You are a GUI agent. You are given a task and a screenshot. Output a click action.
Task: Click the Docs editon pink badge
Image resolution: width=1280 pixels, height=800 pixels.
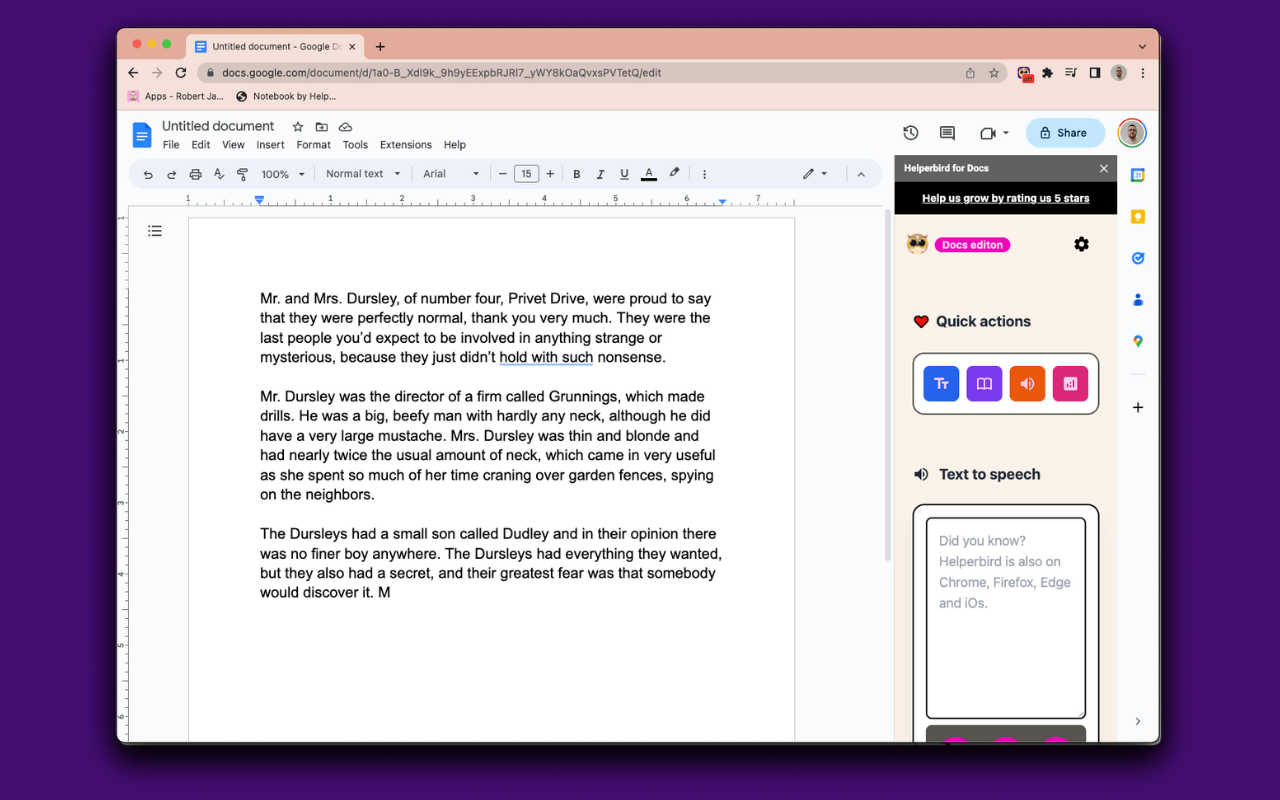[972, 245]
